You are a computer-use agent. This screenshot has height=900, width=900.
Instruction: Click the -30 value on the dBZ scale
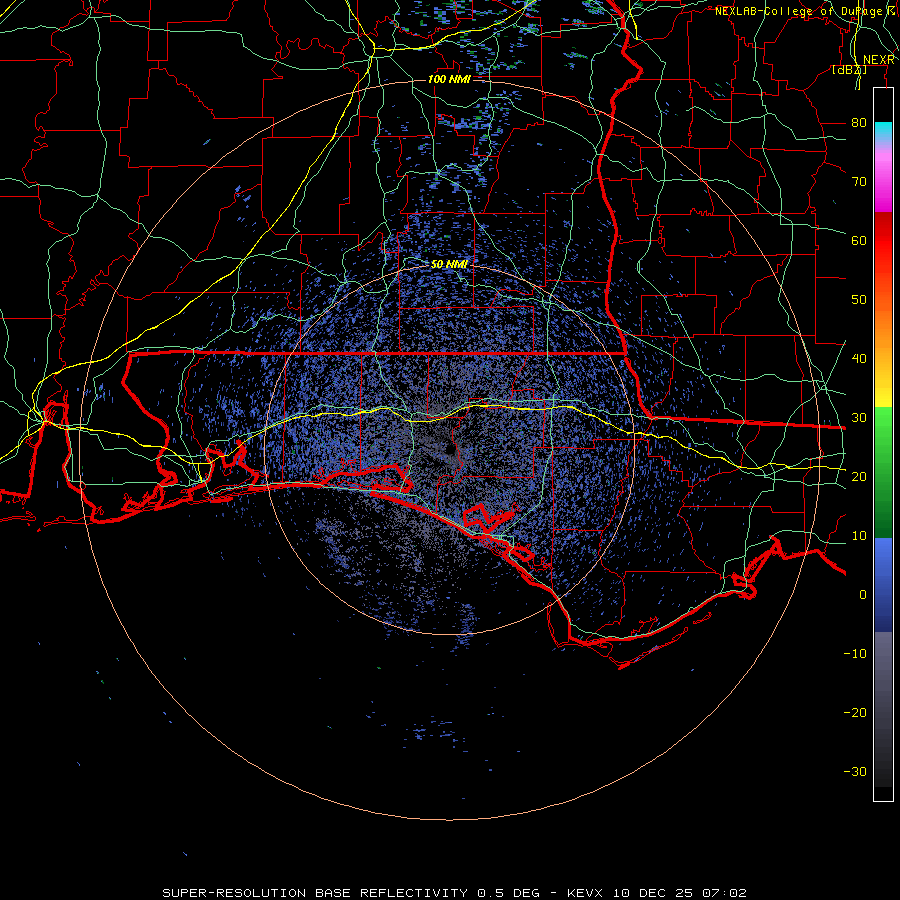tap(855, 771)
